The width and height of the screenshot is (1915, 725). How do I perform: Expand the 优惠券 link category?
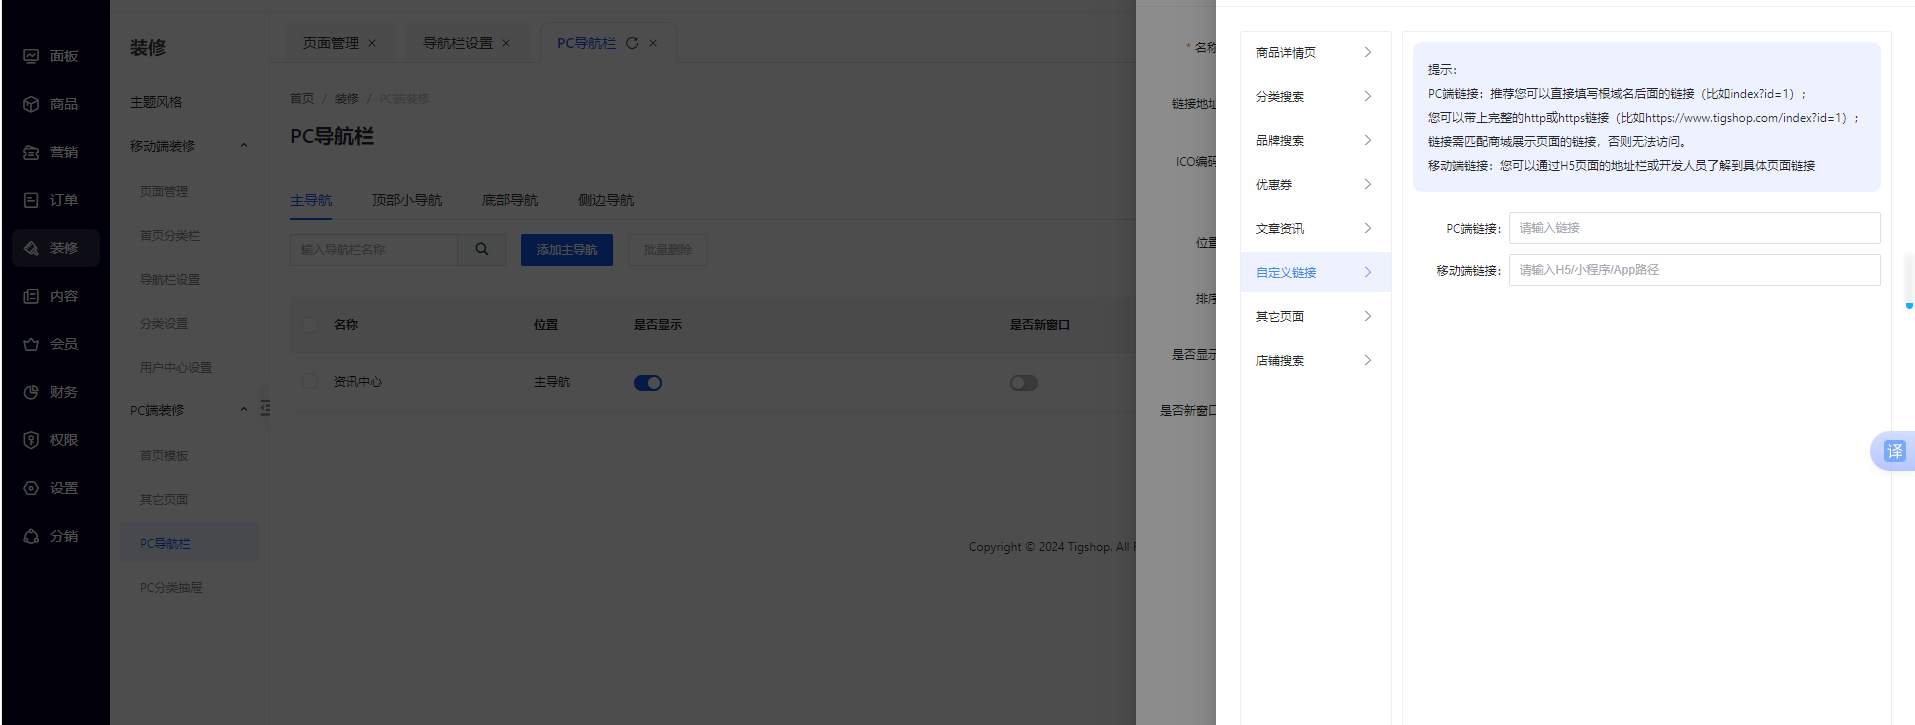[x=1315, y=184]
